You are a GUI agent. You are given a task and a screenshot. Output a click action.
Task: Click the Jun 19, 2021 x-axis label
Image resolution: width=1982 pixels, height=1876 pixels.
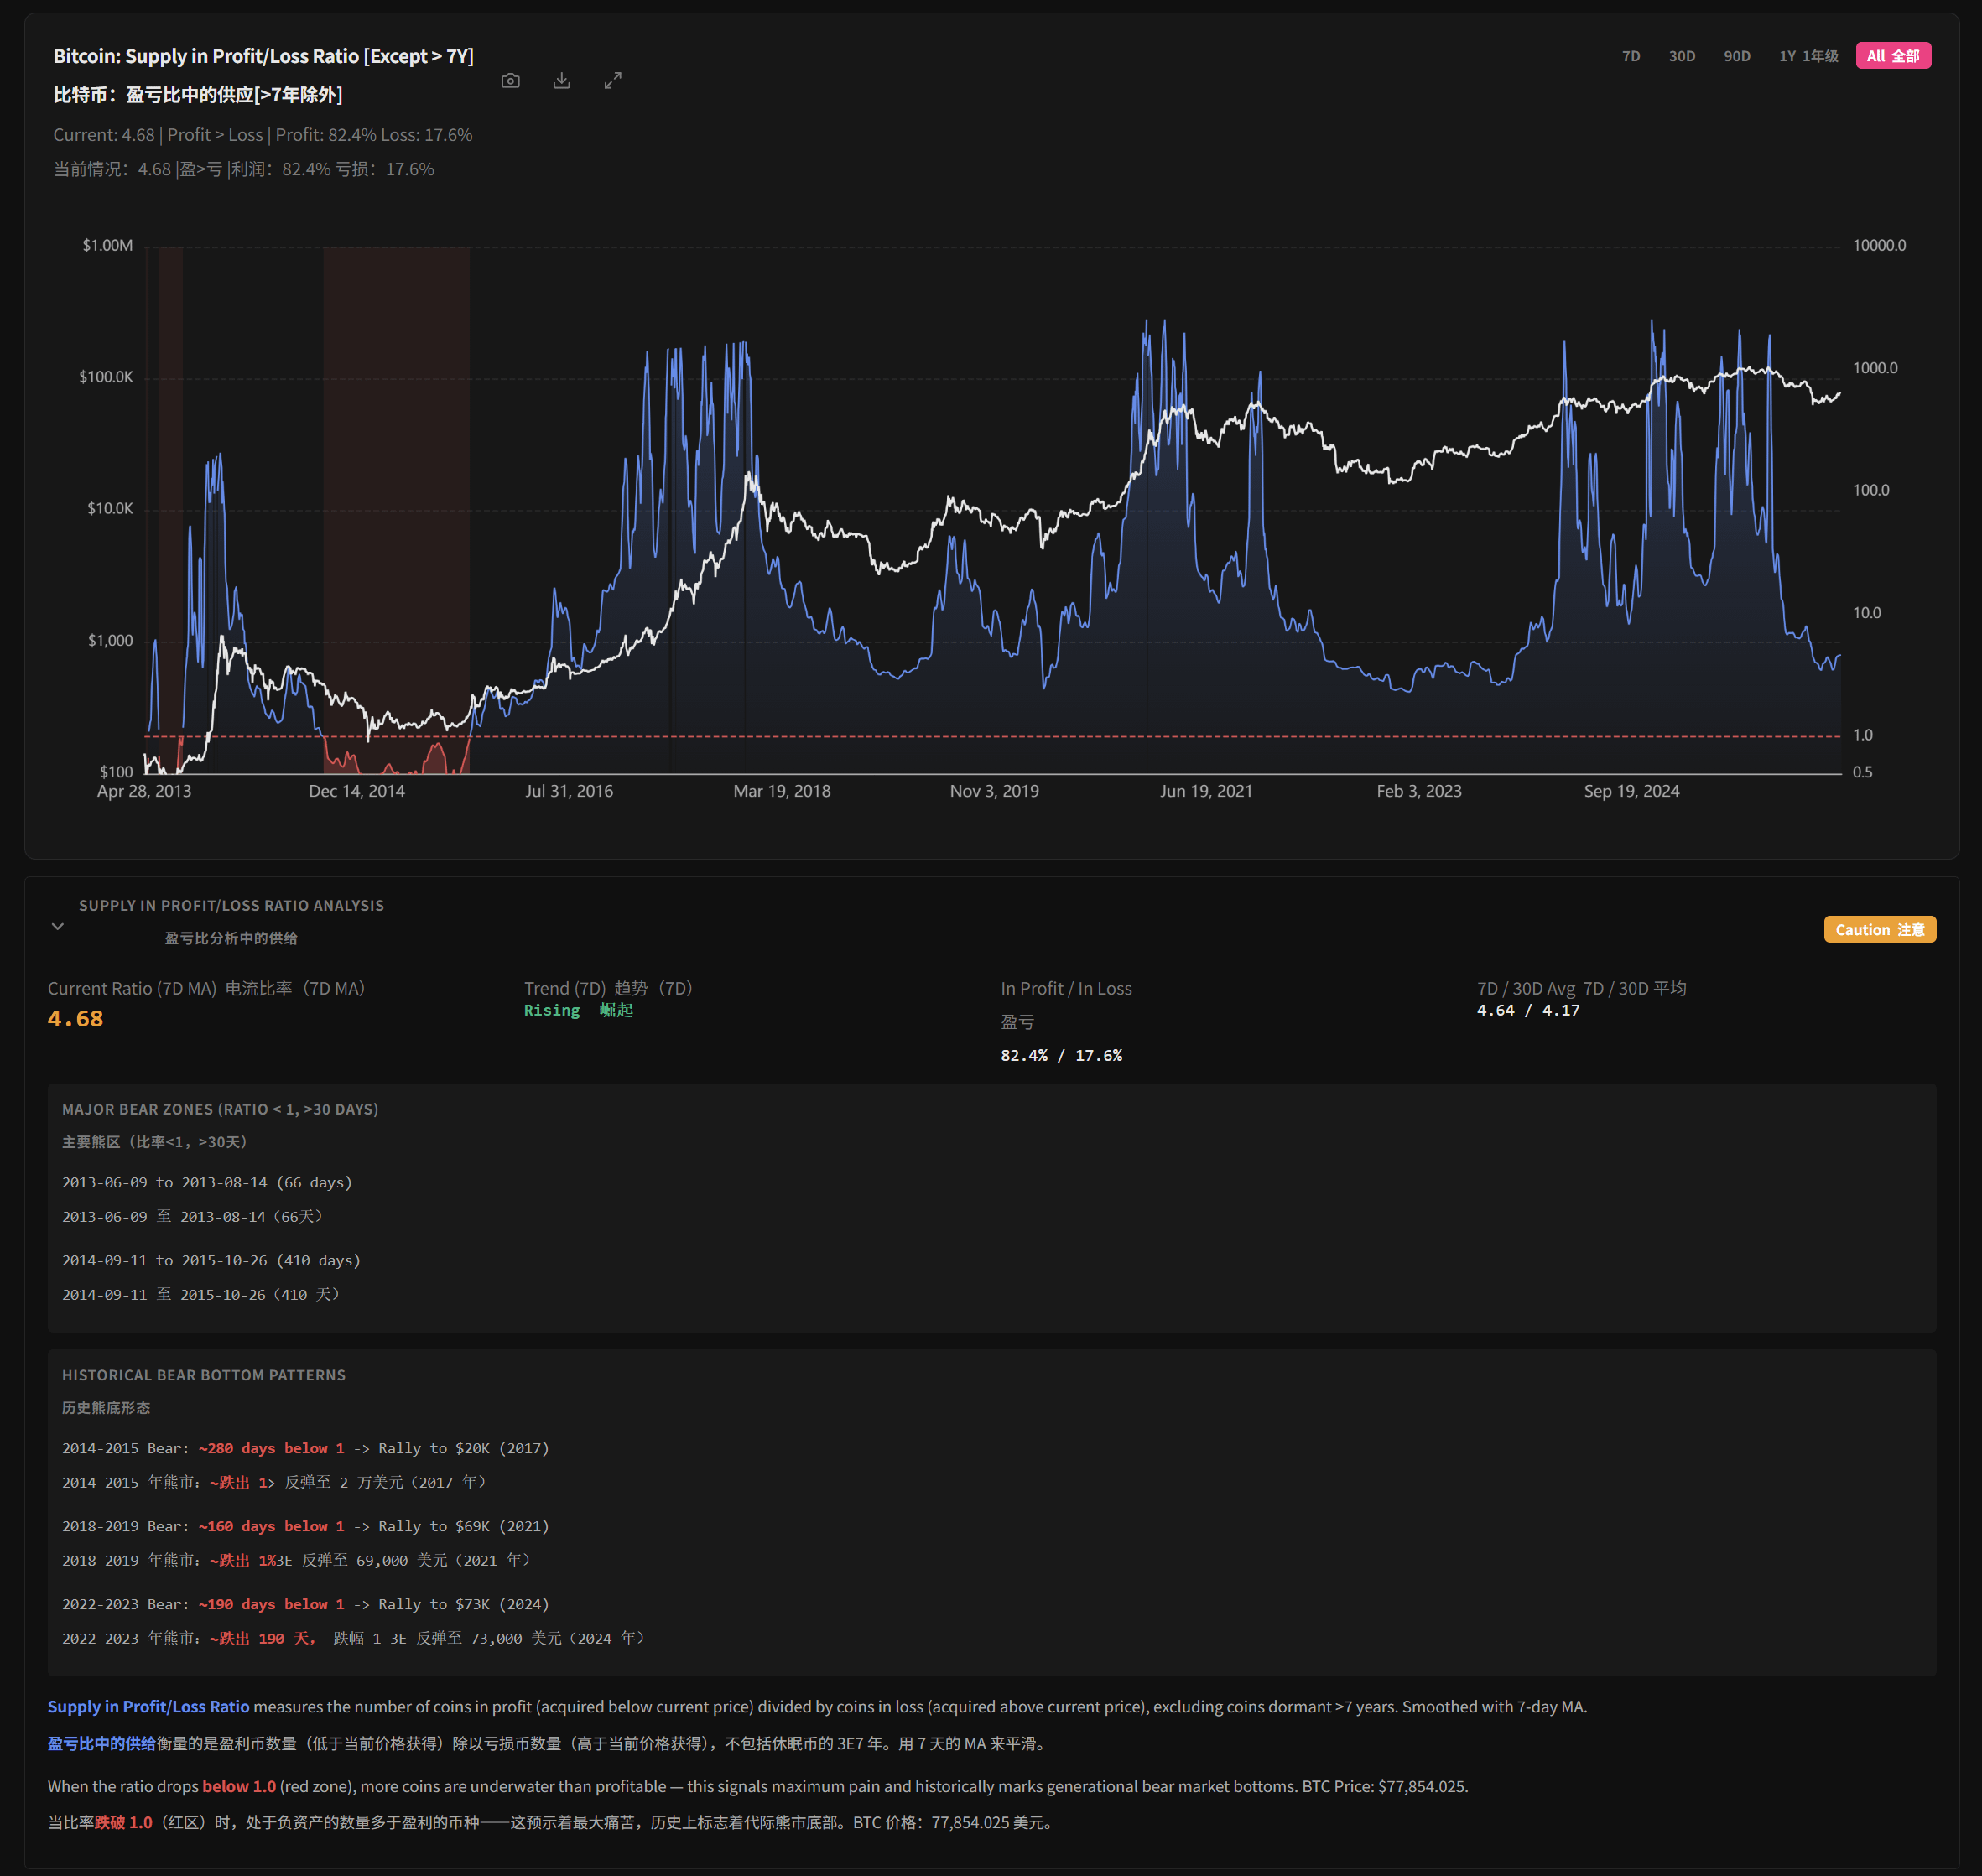point(1206,791)
